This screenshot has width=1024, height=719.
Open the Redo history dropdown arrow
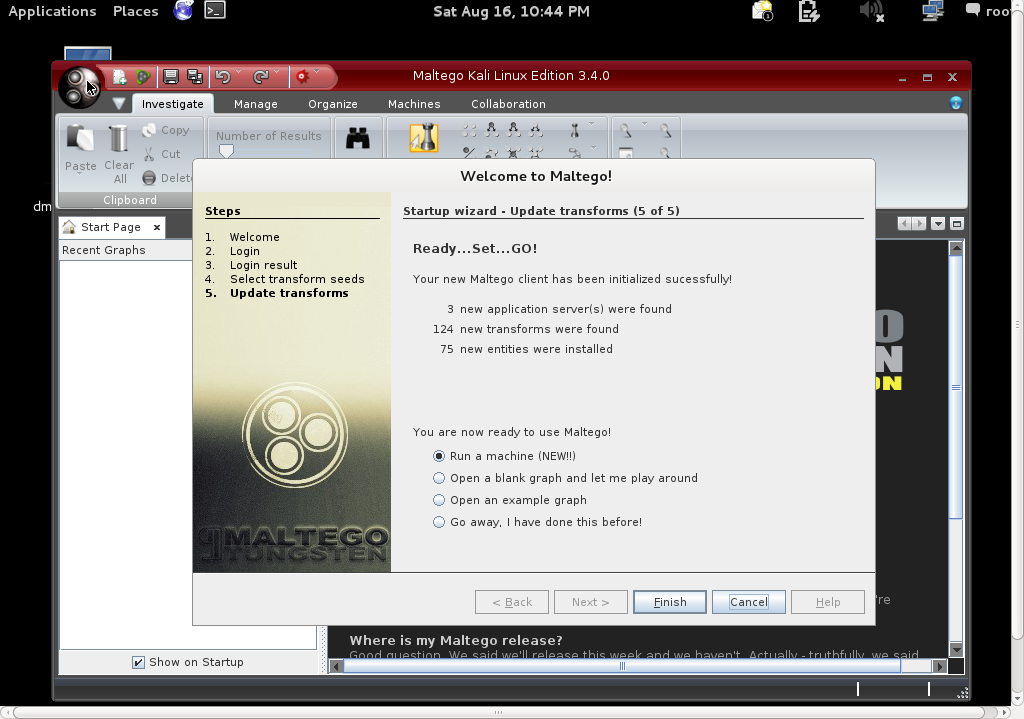click(276, 71)
